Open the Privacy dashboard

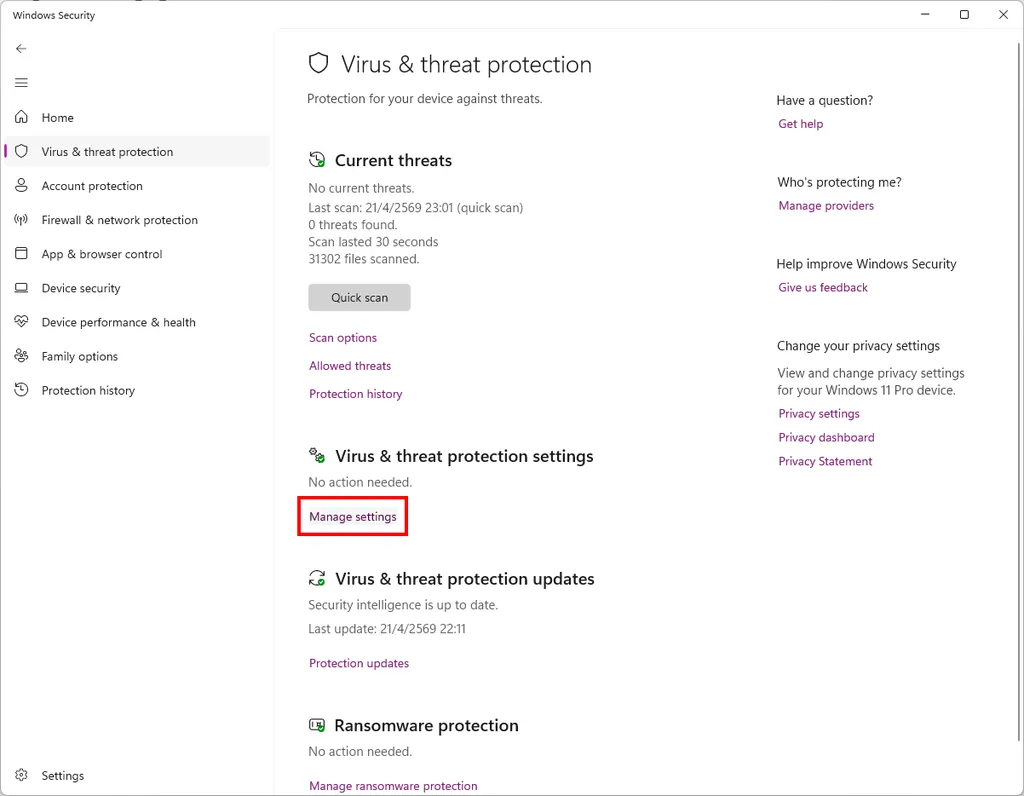click(826, 437)
